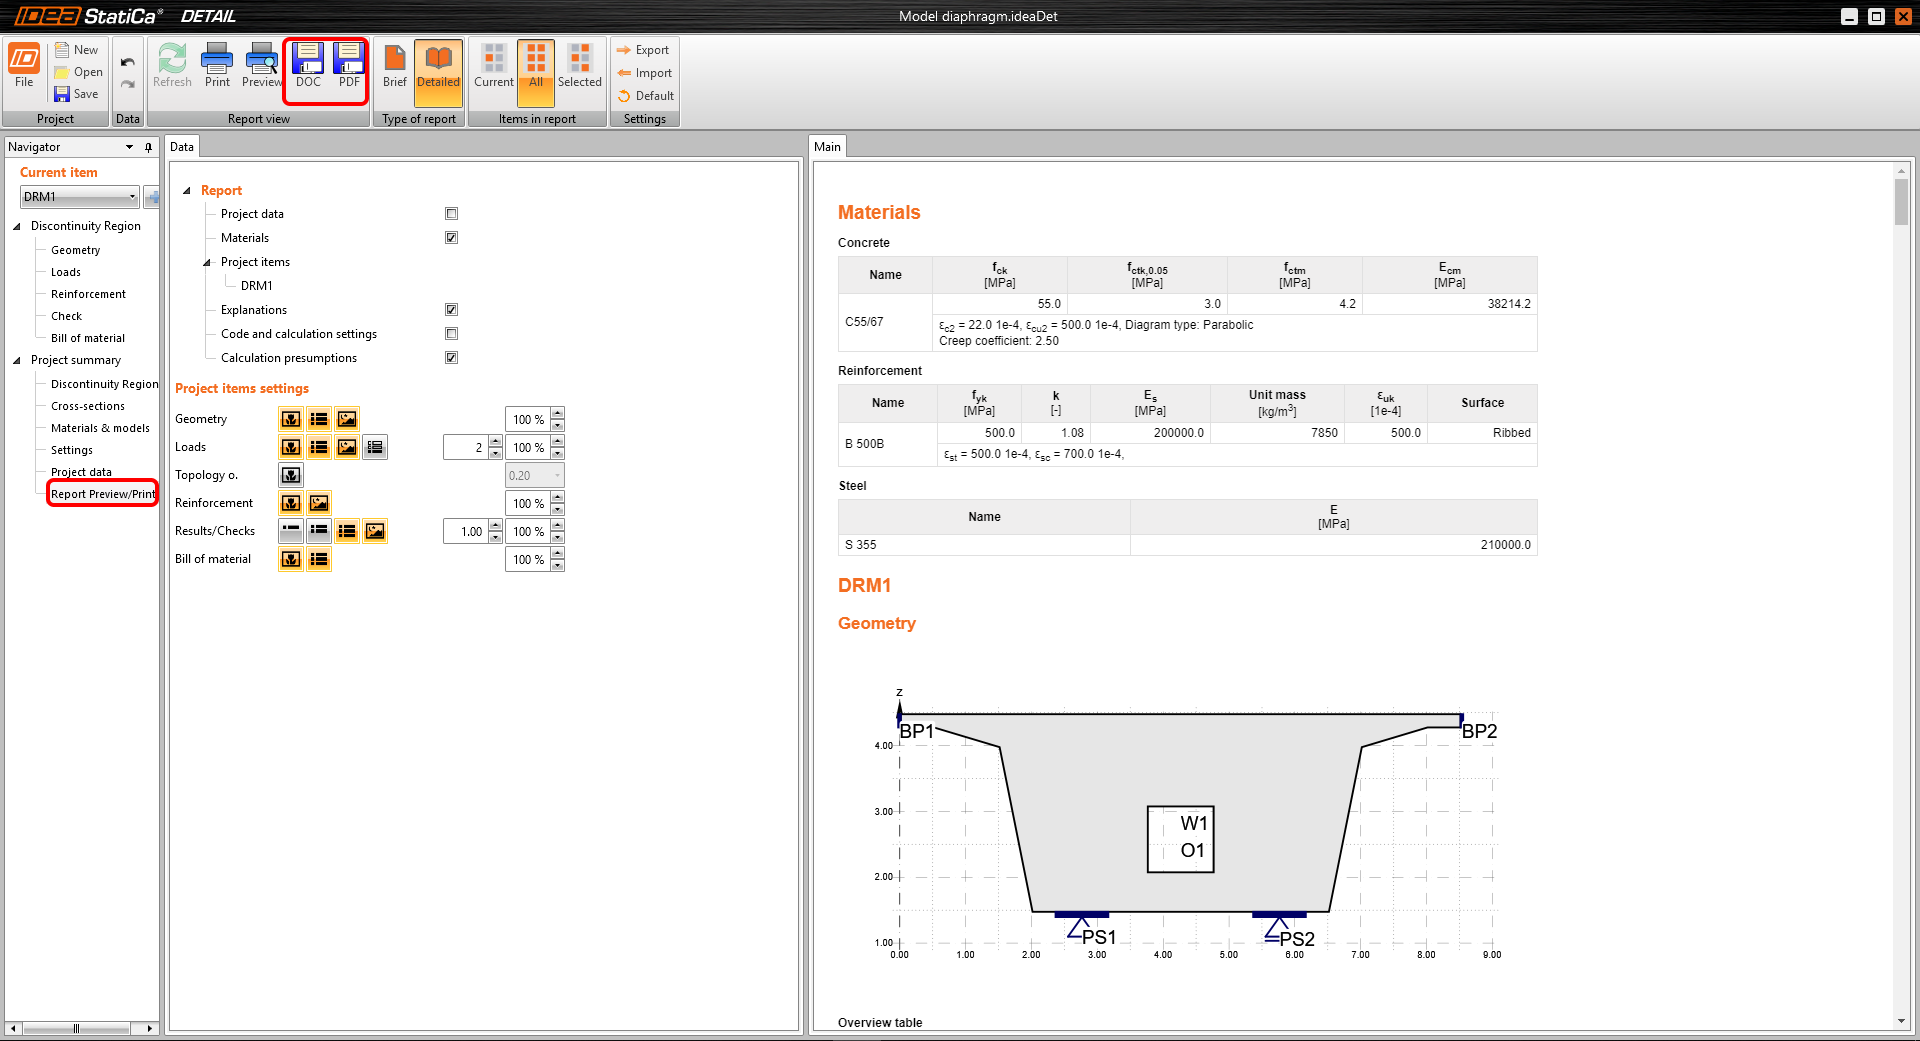Open the DRM1 current item dropdown
The image size is (1920, 1041).
click(x=132, y=197)
